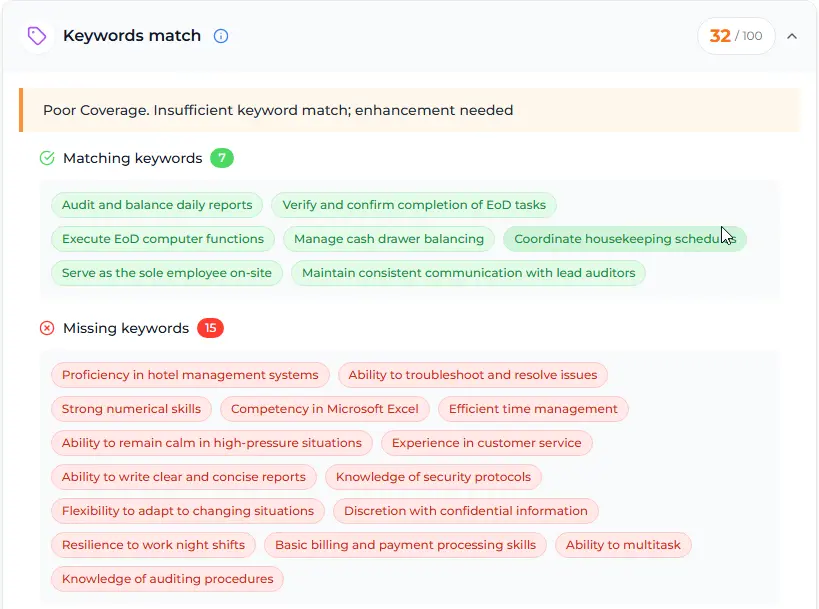
Task: Click the Proficiency in hotel management systems chip
Action: click(189, 375)
